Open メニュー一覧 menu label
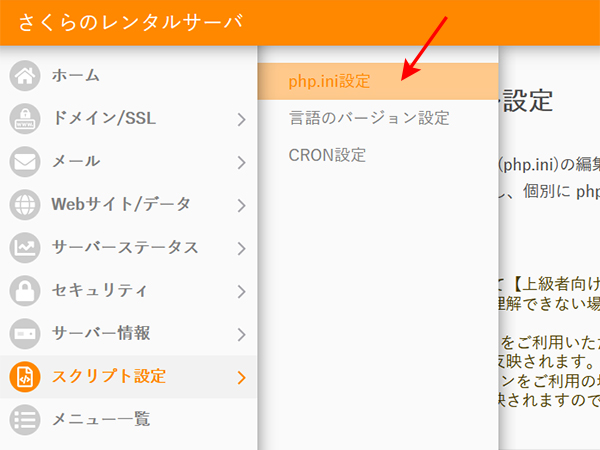 101,419
